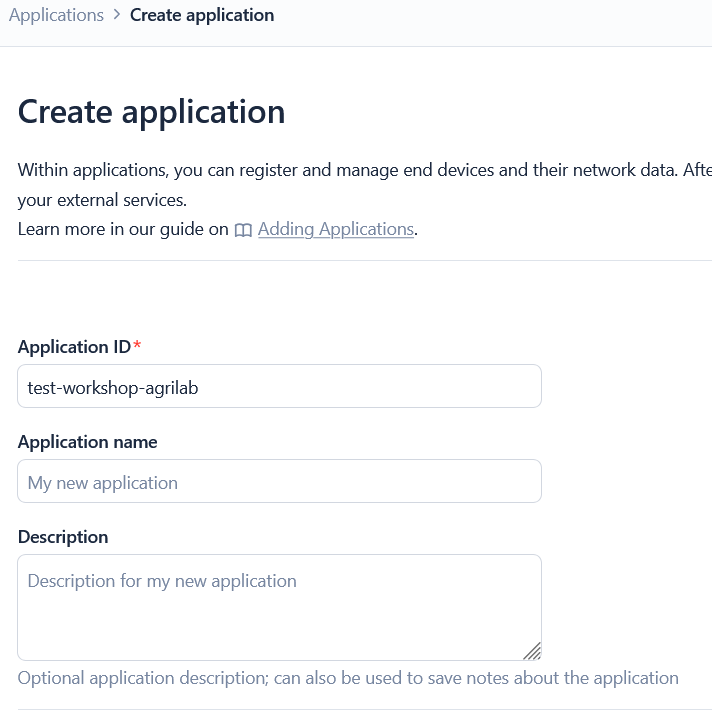Click the breadcrumb chevron separator arrow
Screen dimensions: 712x721
pos(117,15)
